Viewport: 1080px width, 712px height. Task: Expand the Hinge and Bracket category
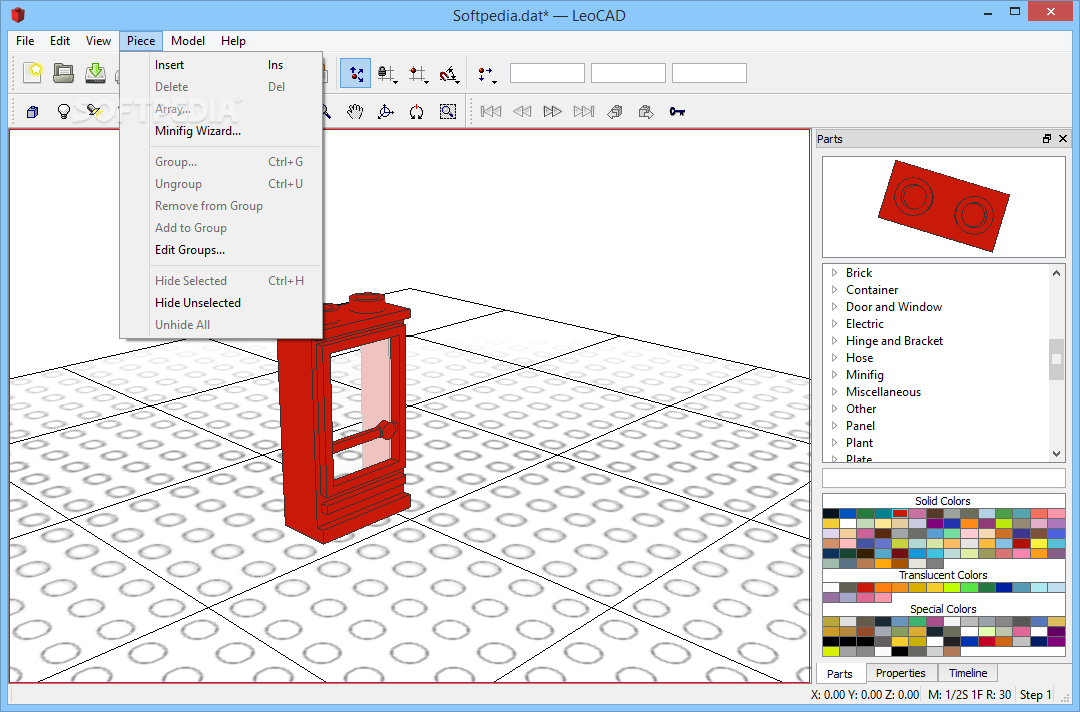coord(835,341)
